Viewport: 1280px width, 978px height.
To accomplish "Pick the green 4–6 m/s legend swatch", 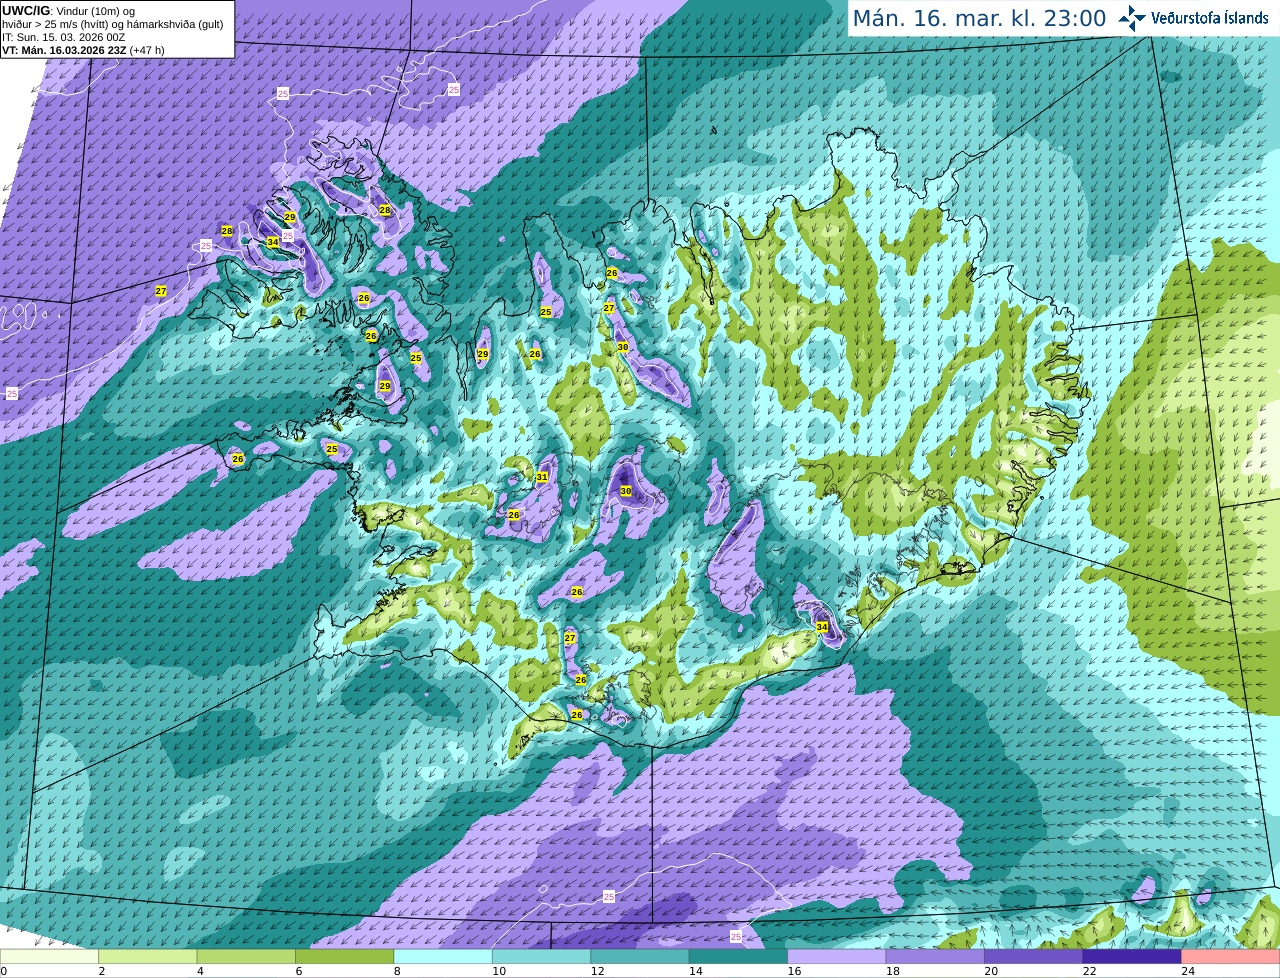I will tap(246, 956).
